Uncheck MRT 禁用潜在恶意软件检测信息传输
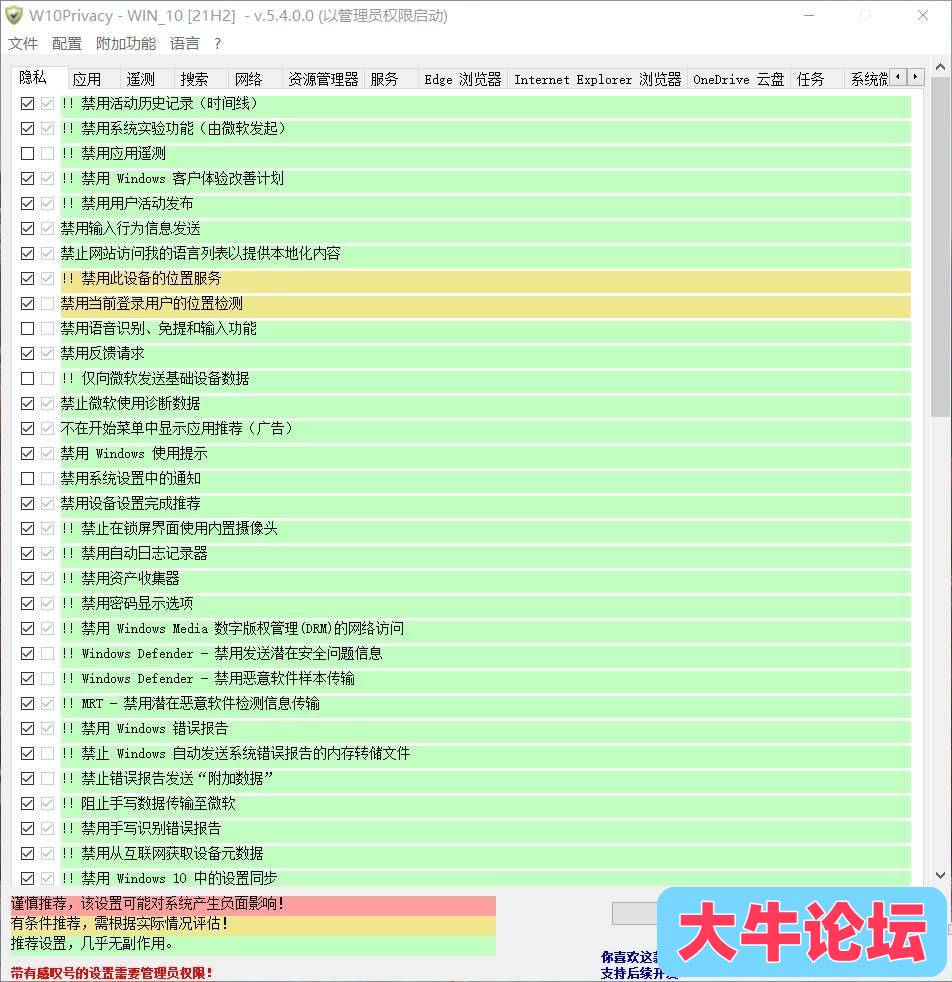 point(28,703)
